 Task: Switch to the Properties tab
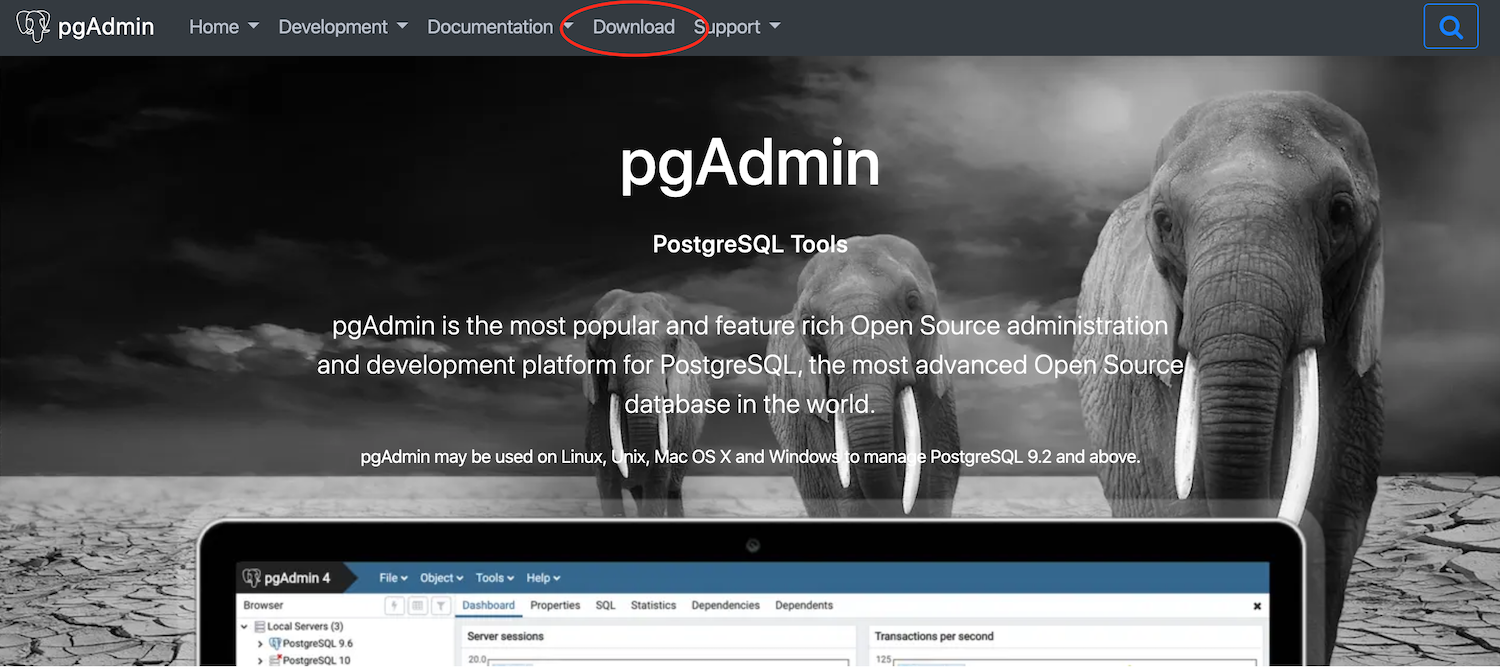point(555,605)
